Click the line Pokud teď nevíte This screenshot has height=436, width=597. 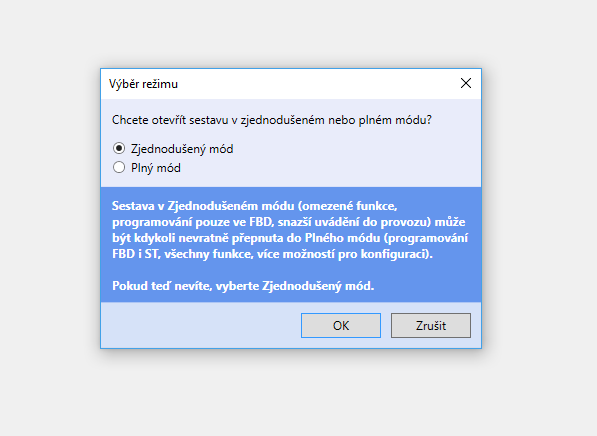tap(243, 286)
